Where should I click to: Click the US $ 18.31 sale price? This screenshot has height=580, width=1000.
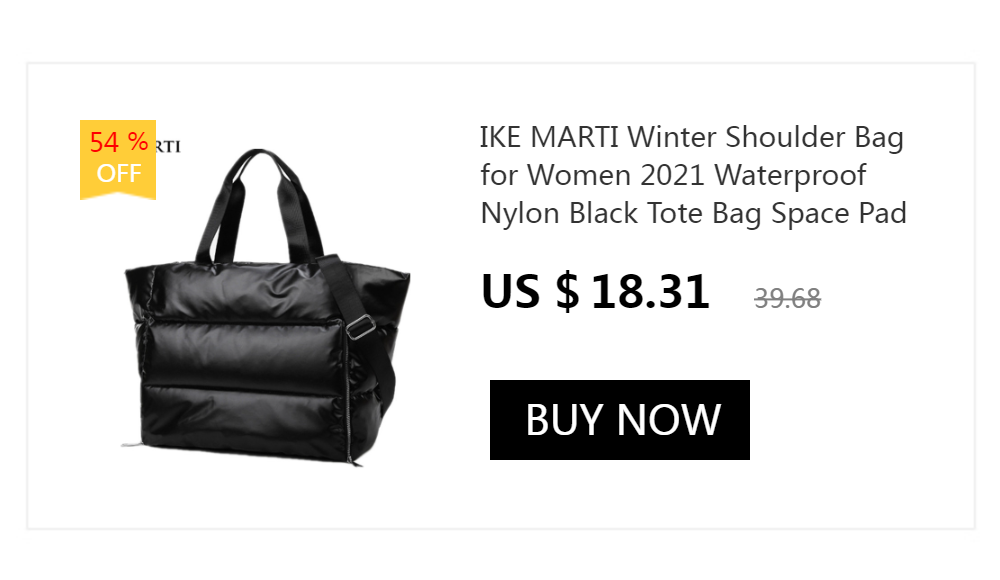595,292
